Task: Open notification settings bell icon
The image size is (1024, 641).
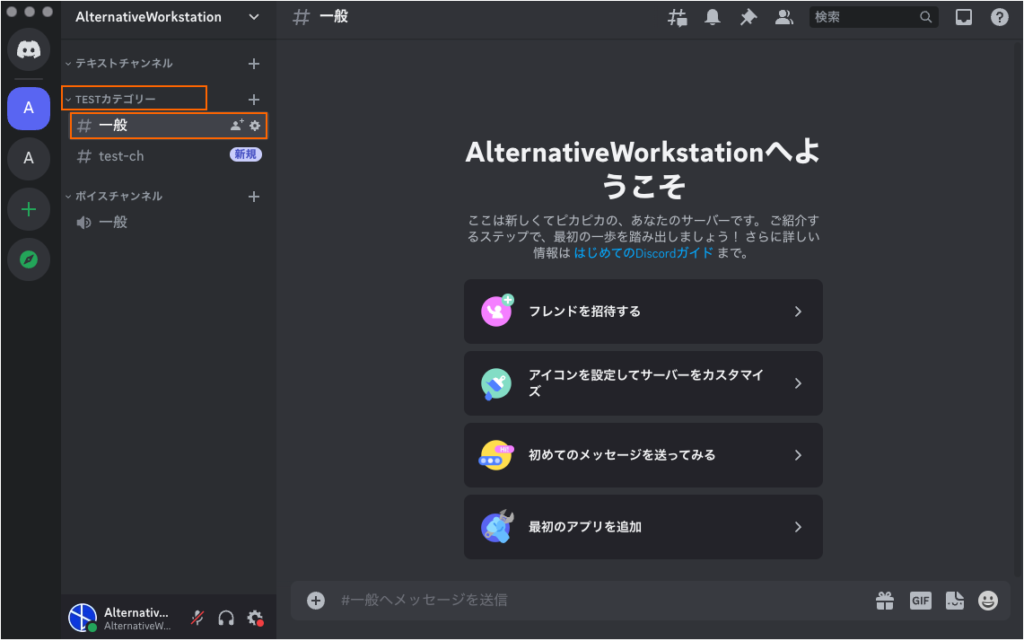Action: tap(712, 17)
